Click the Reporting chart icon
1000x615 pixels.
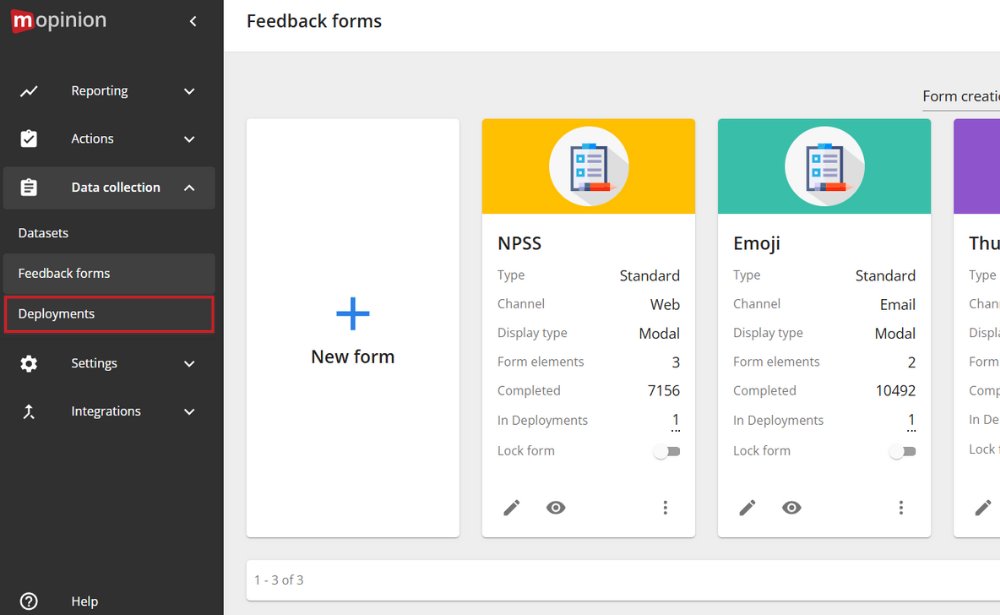click(29, 91)
